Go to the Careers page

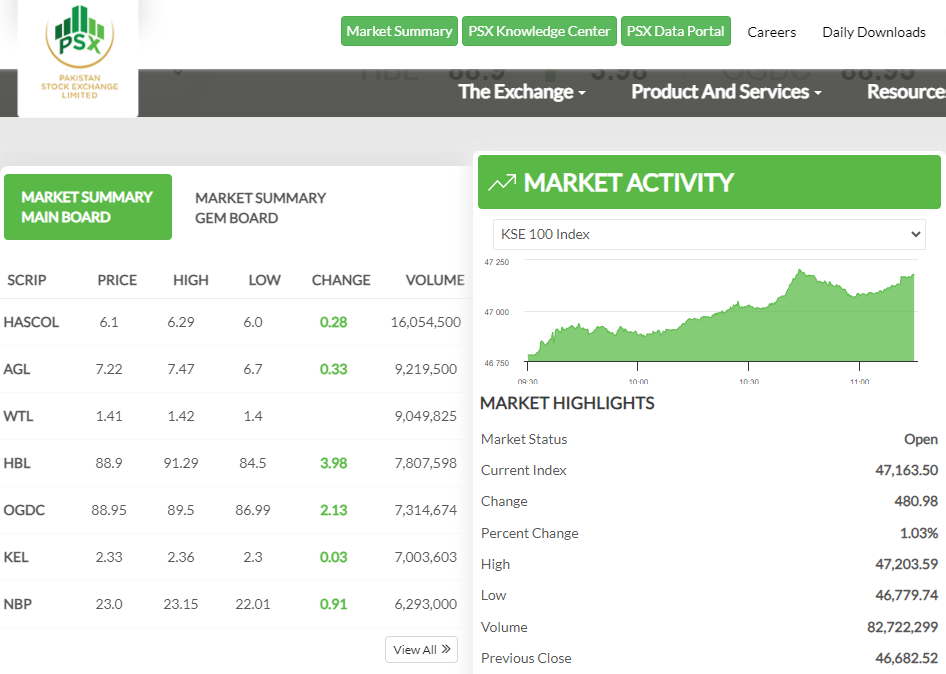(771, 32)
